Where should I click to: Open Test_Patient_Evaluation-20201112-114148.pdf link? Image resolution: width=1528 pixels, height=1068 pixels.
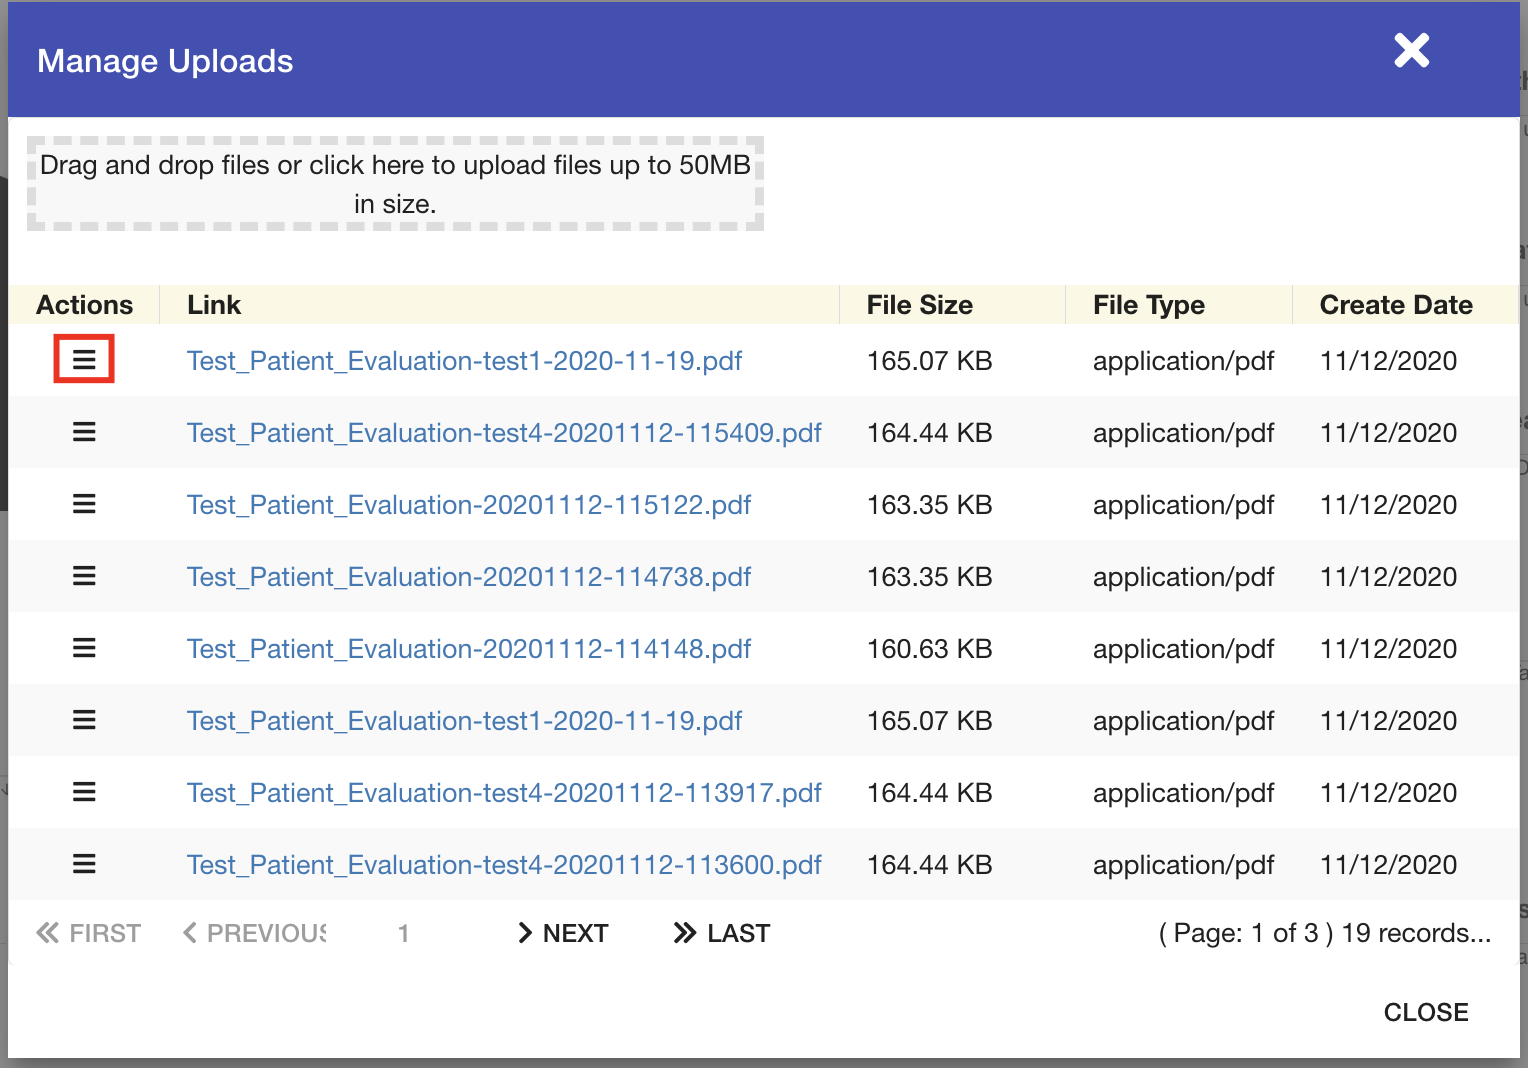(468, 649)
